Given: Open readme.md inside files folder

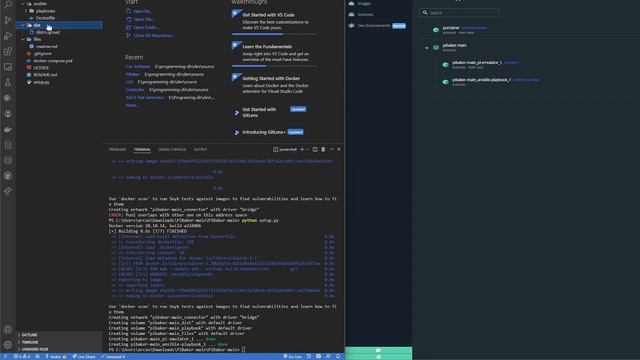Looking at the screenshot, I should 46,47.
